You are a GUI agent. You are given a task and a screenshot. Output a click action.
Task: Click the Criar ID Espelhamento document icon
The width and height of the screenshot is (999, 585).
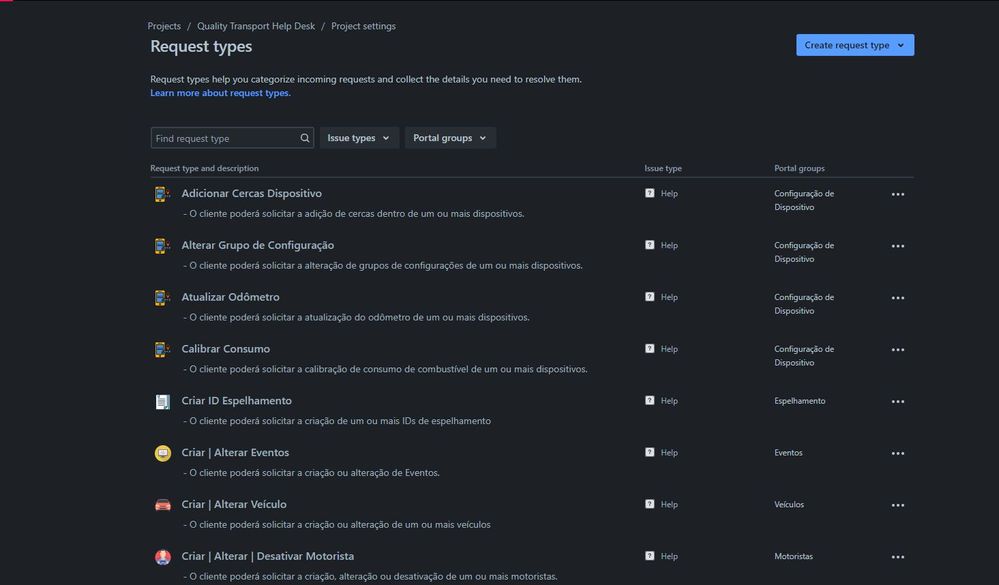coord(162,401)
